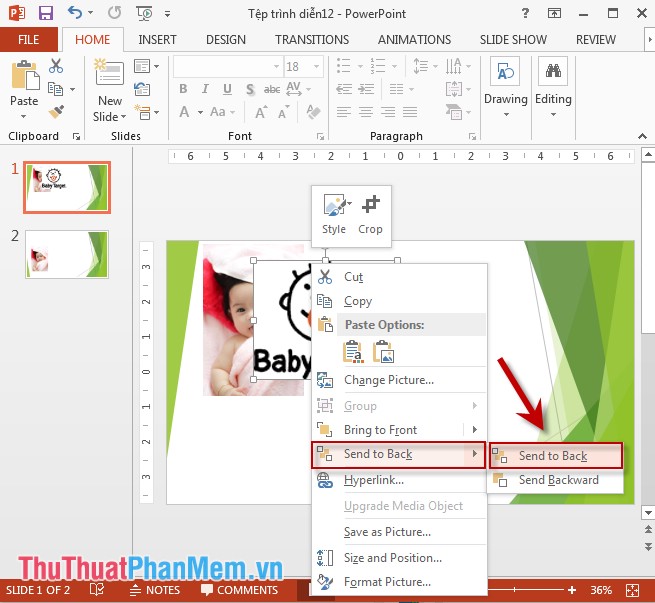Click the Drawing group icon
Image resolution: width=655 pixels, height=603 pixels.
coord(505,72)
